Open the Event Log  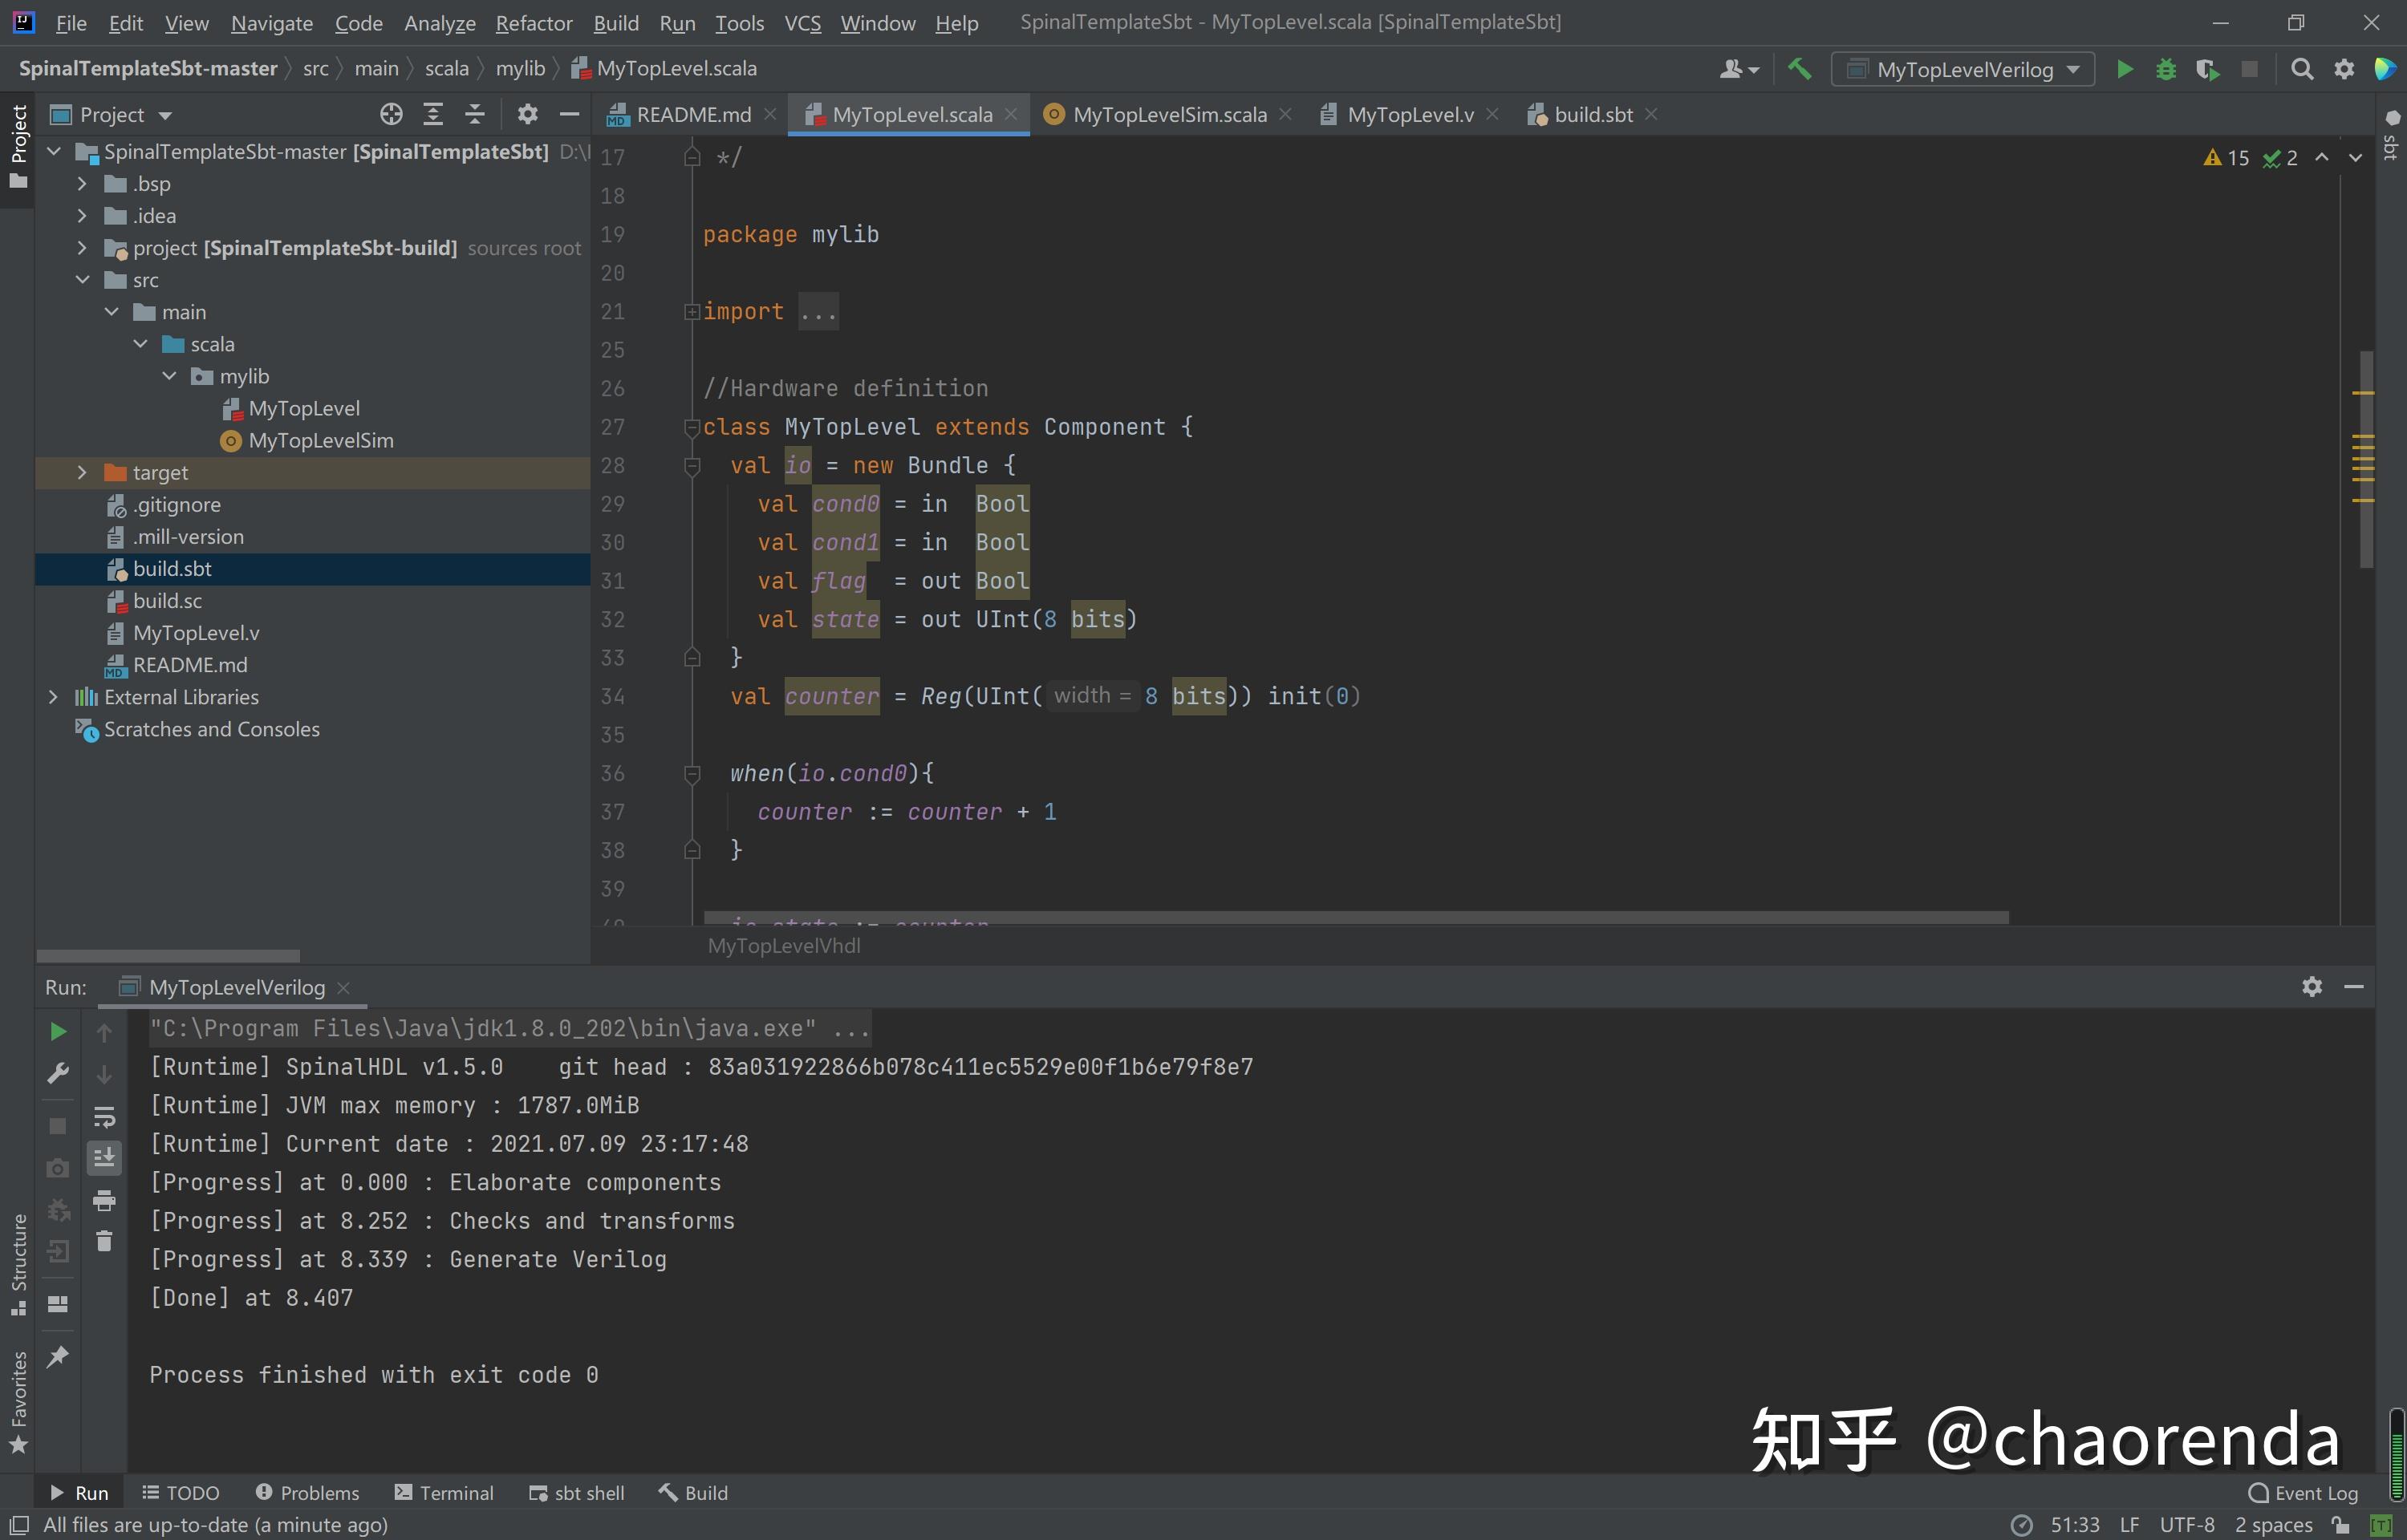2303,1492
